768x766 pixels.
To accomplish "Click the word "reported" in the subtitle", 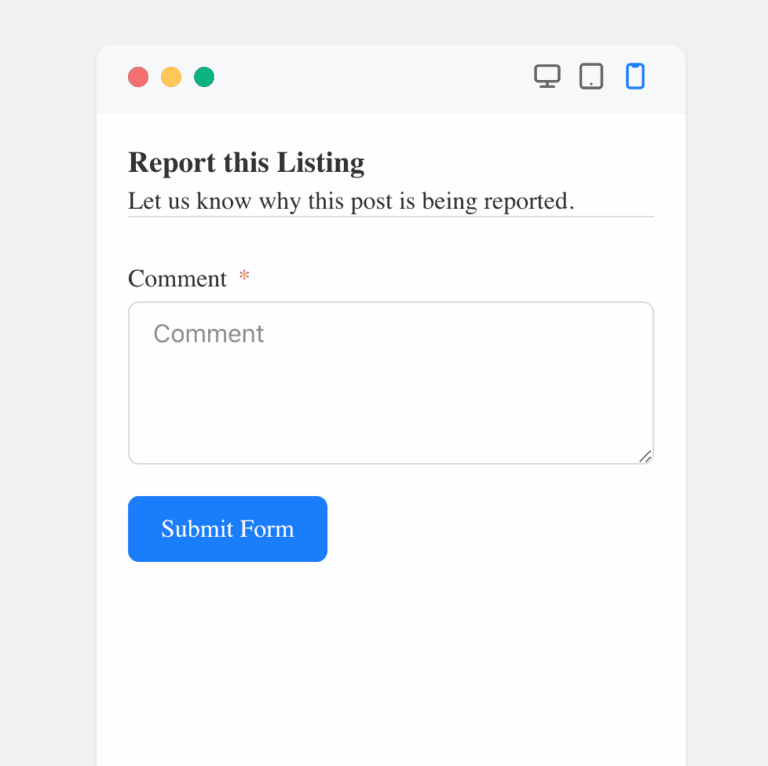I will [526, 201].
